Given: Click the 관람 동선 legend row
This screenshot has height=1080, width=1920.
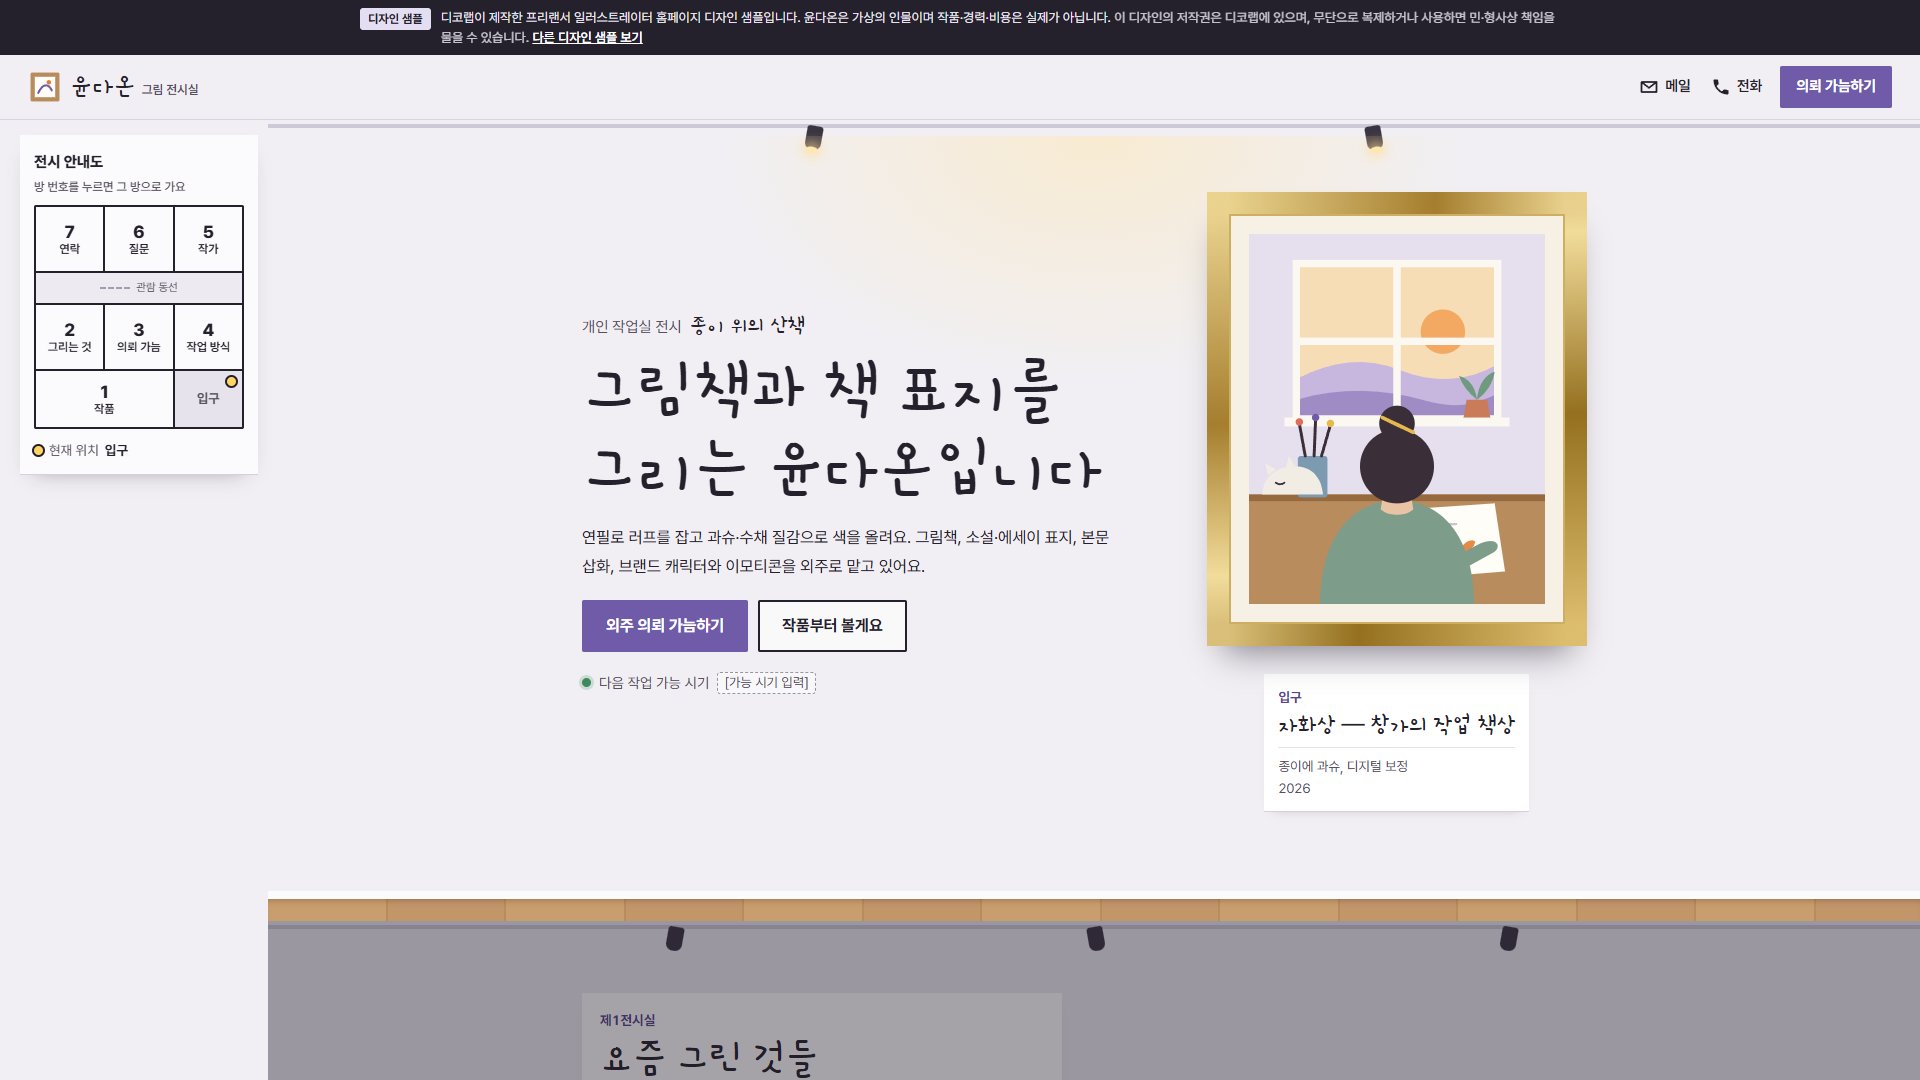Looking at the screenshot, I should click(139, 288).
